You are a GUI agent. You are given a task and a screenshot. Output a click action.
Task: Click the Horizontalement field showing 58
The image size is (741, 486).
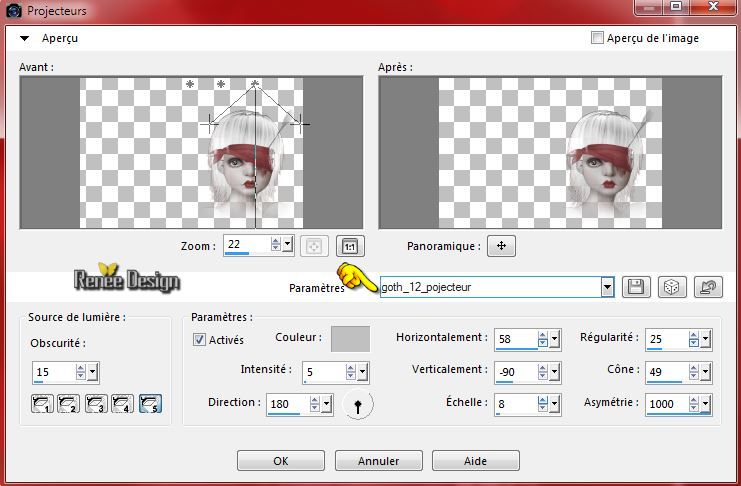[516, 339]
